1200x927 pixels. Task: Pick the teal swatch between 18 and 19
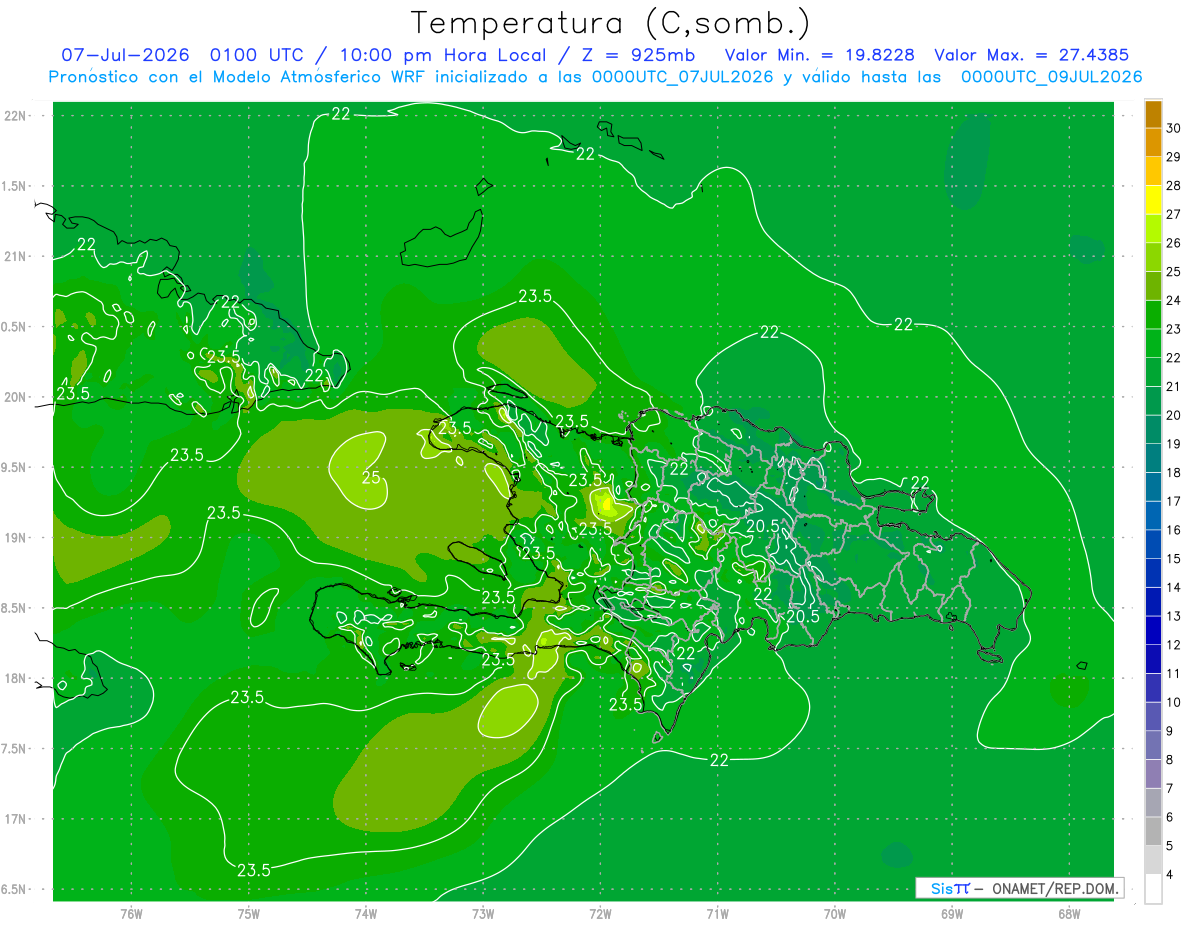1153,458
